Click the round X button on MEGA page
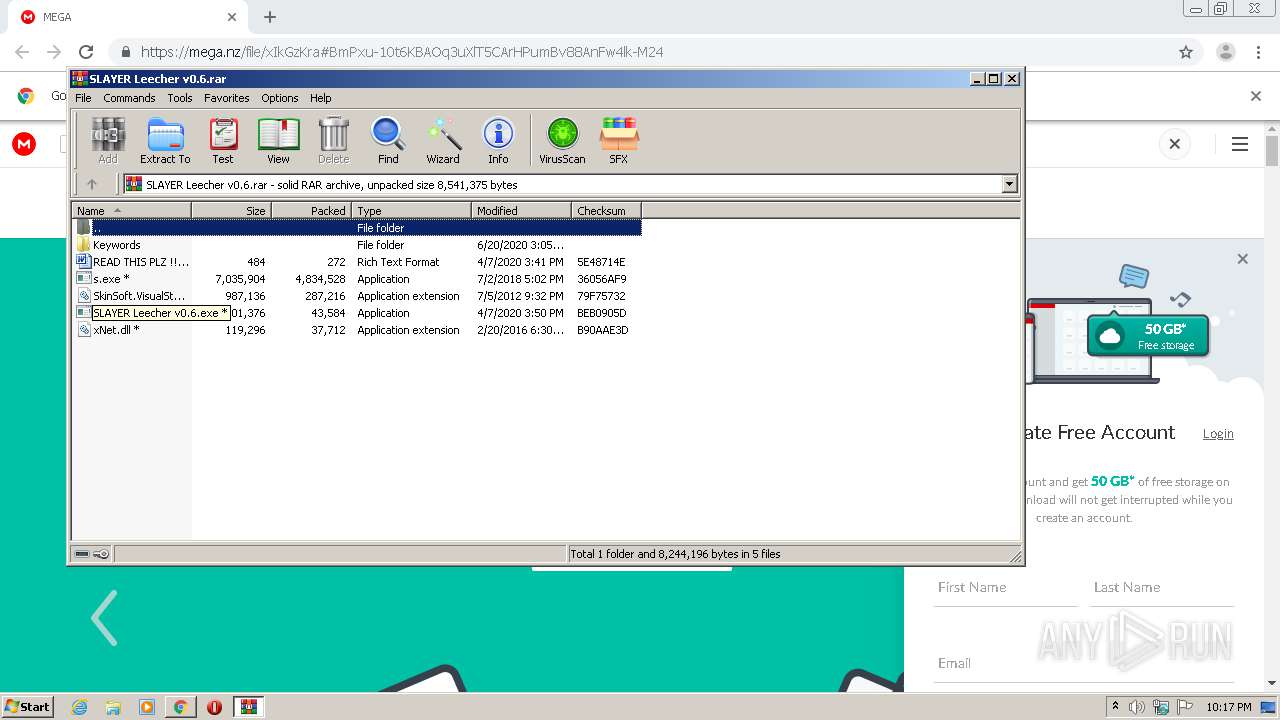Image resolution: width=1280 pixels, height=720 pixels. click(1175, 144)
